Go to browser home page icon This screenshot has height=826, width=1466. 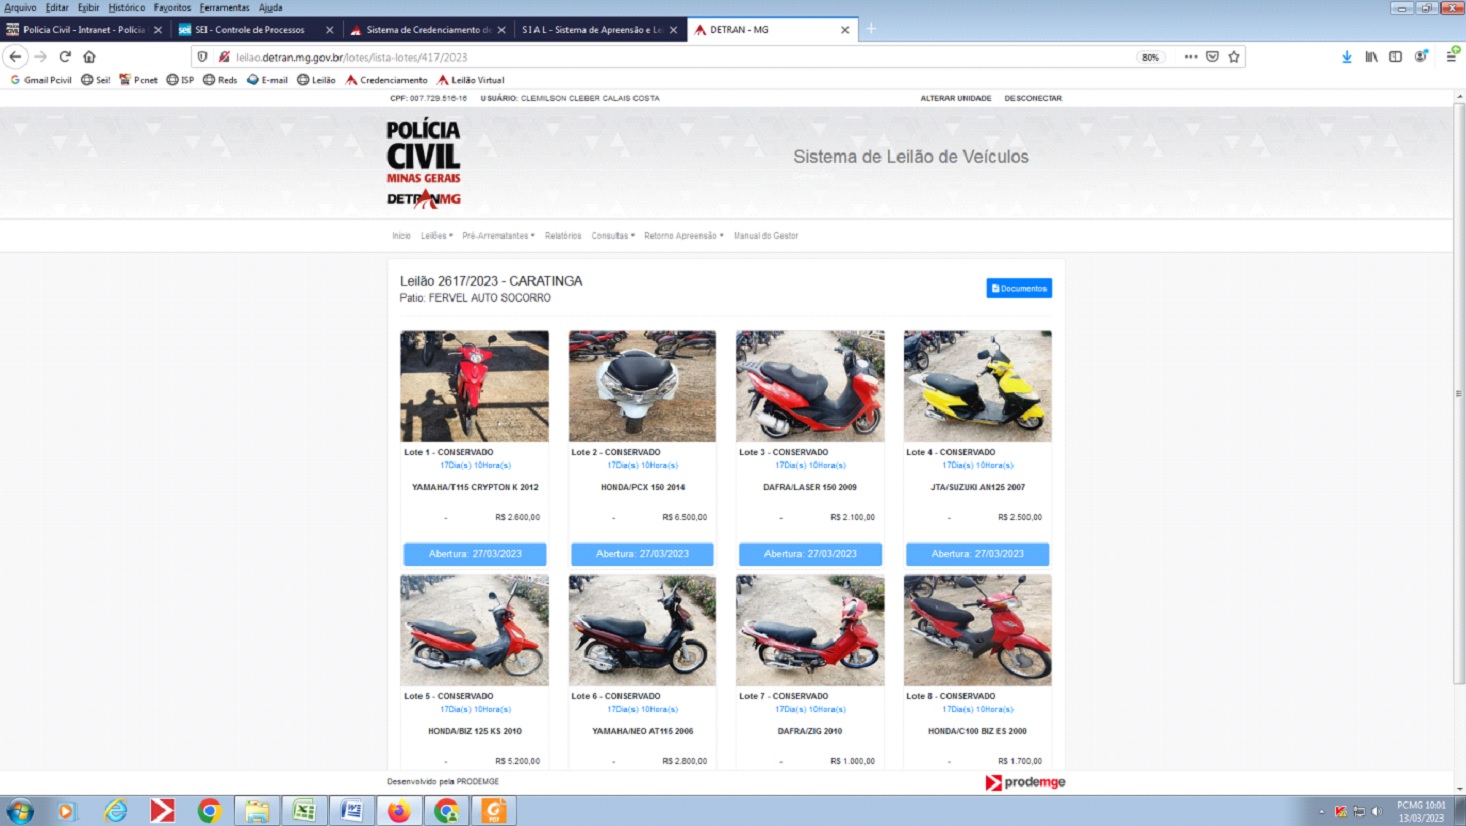(x=89, y=57)
